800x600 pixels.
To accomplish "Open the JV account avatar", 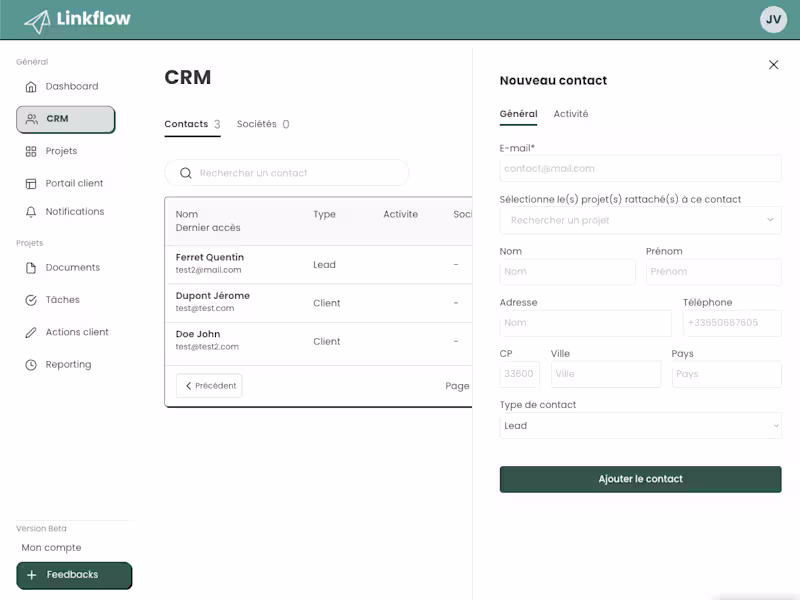I will [771, 18].
